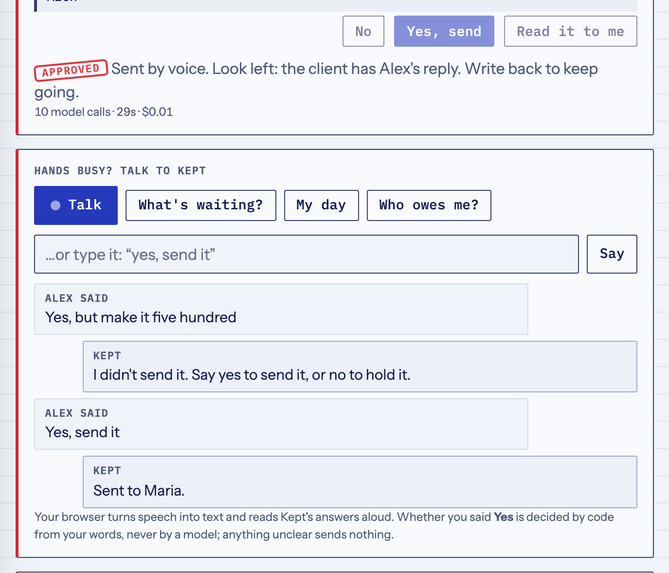Click the APPROVED stamp badge
The image size is (669, 573).
[x=71, y=70]
